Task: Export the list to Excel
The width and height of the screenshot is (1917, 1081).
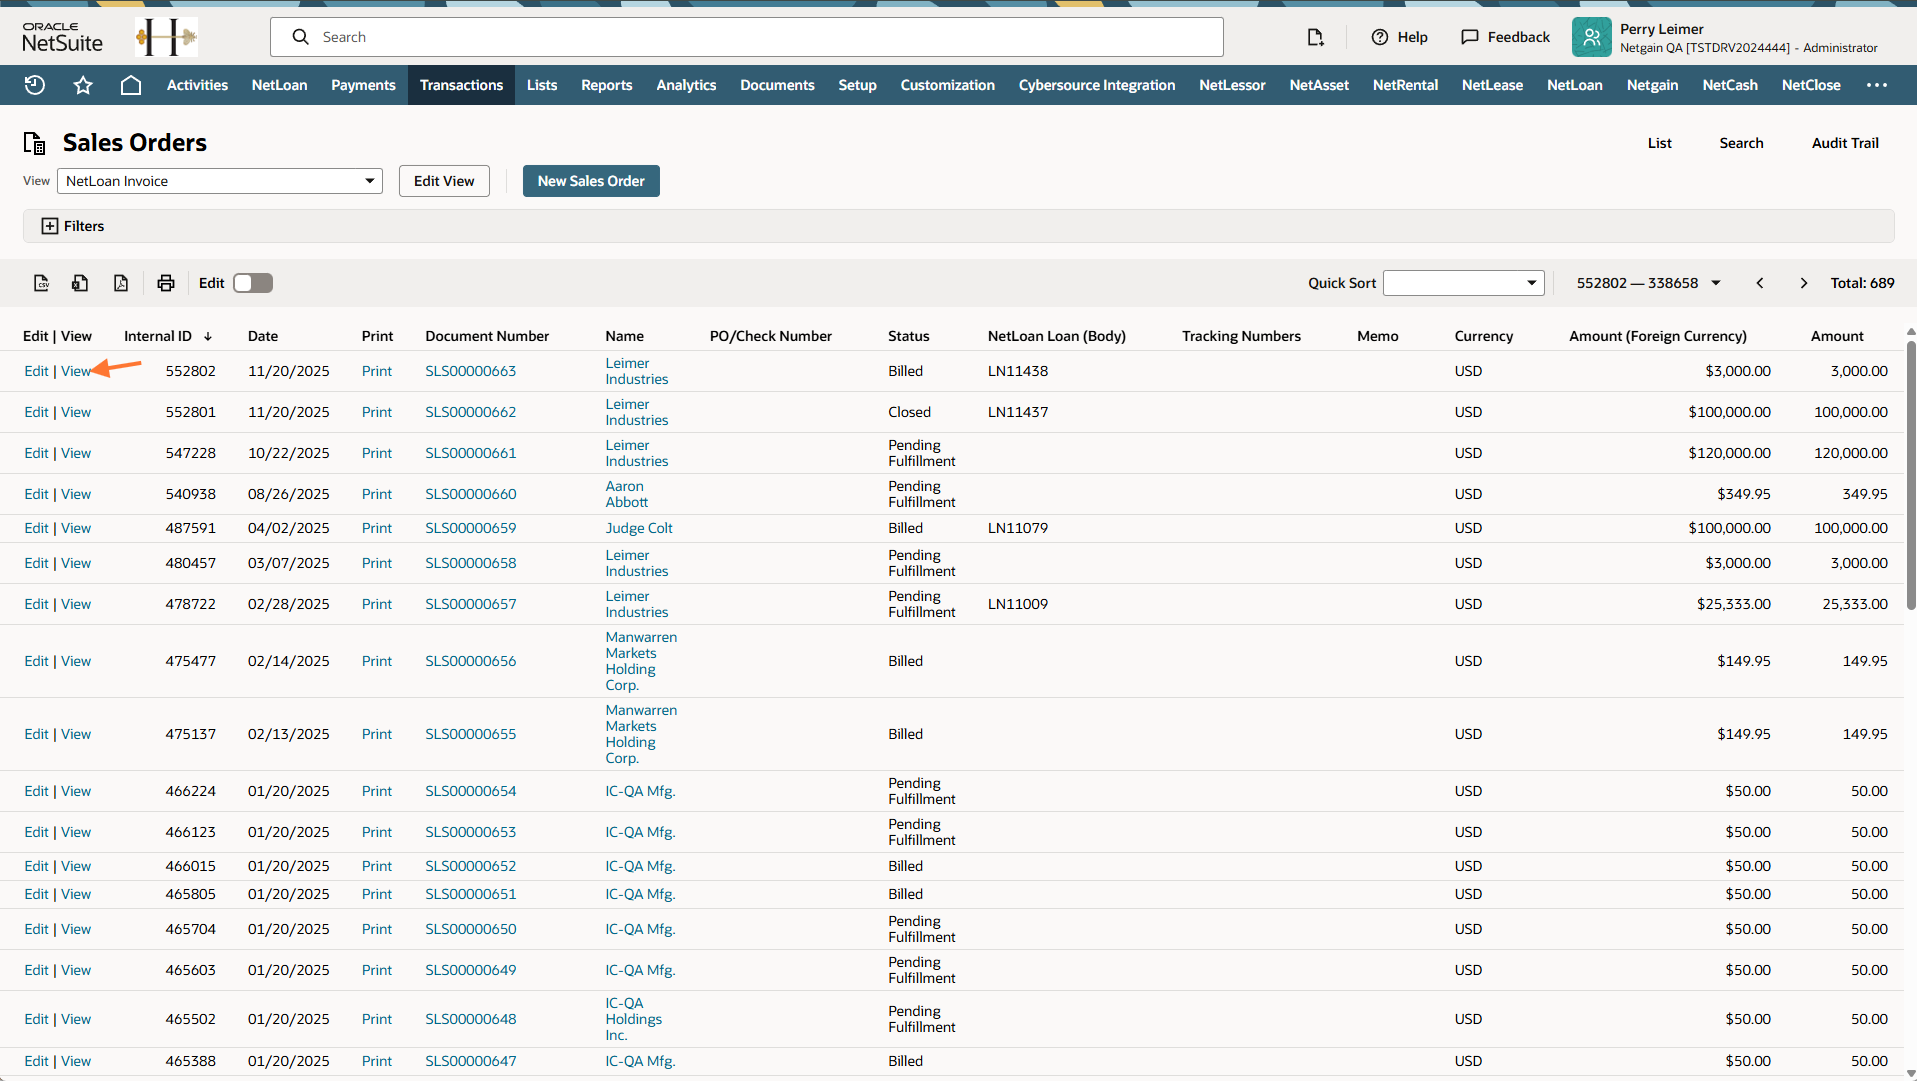Action: (80, 283)
